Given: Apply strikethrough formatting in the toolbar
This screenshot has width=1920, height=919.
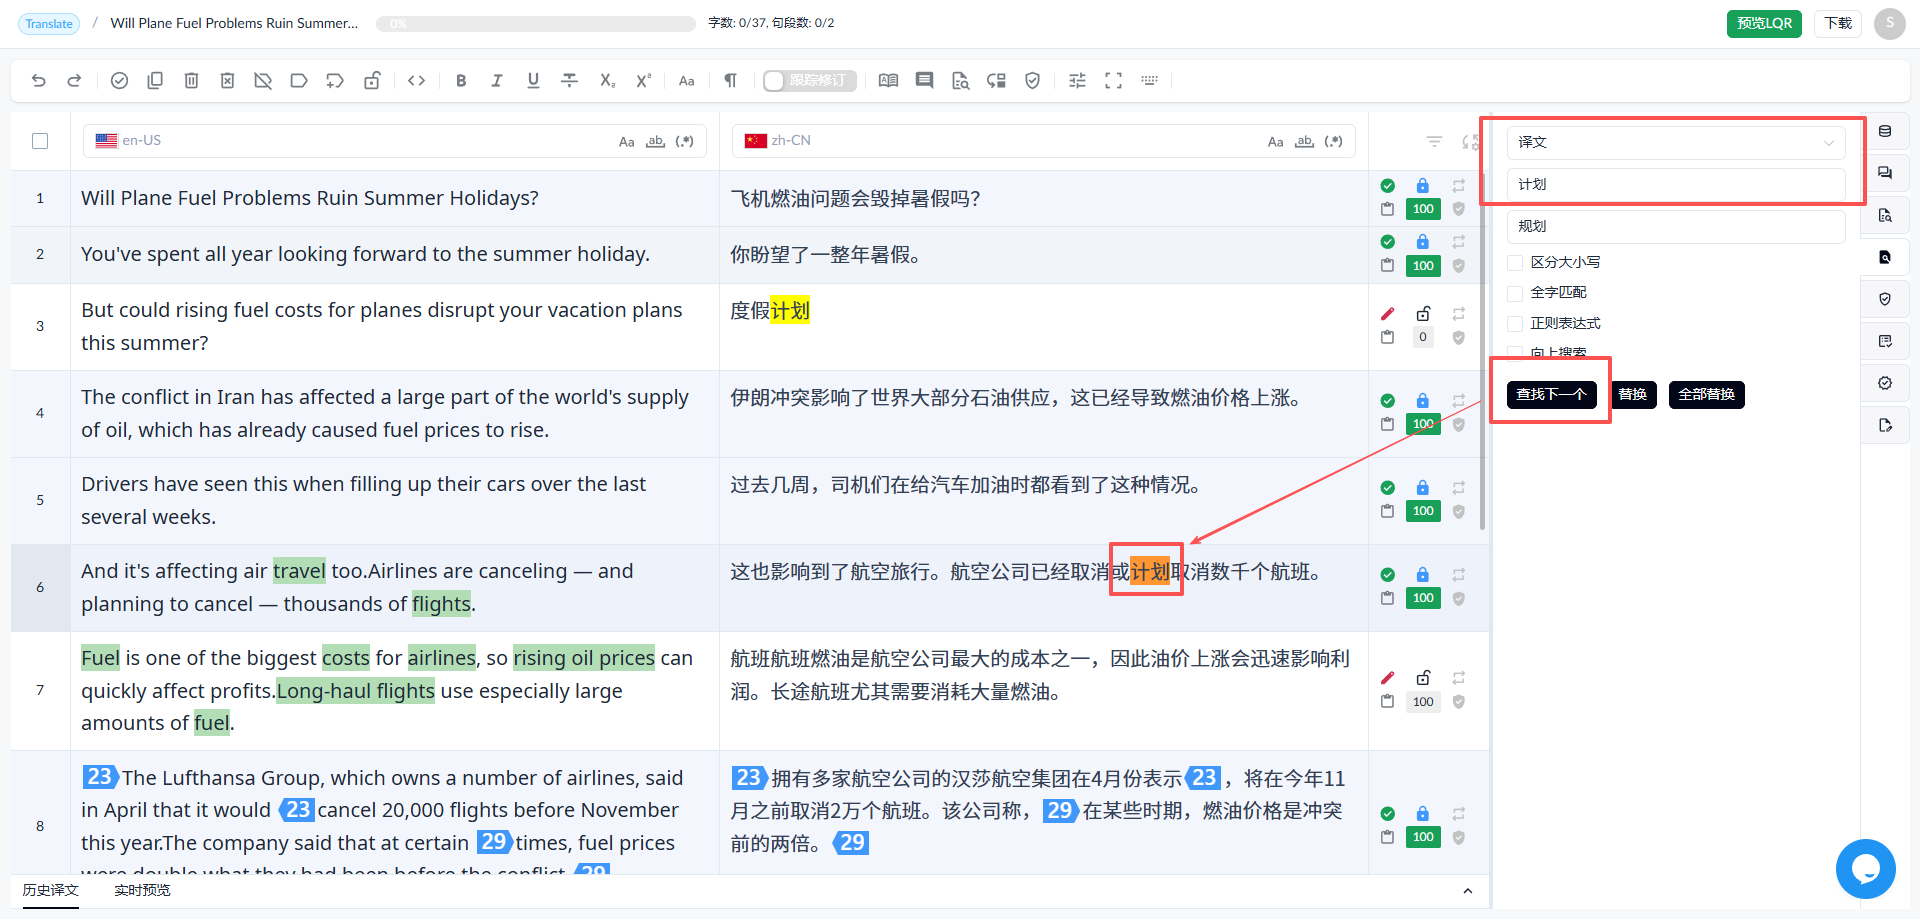Looking at the screenshot, I should (570, 81).
